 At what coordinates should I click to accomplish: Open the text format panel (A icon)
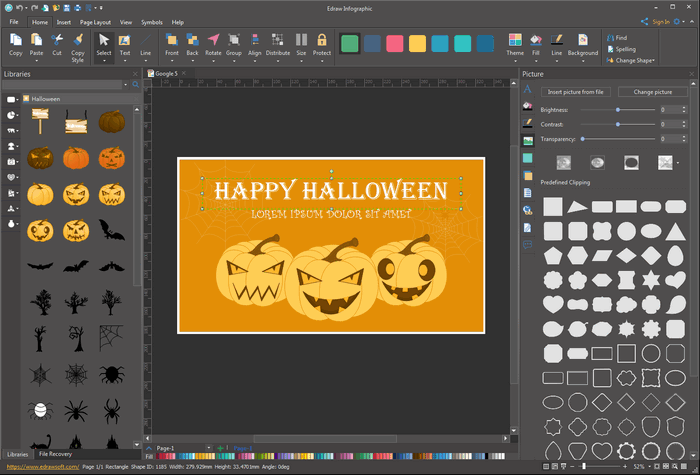528,89
